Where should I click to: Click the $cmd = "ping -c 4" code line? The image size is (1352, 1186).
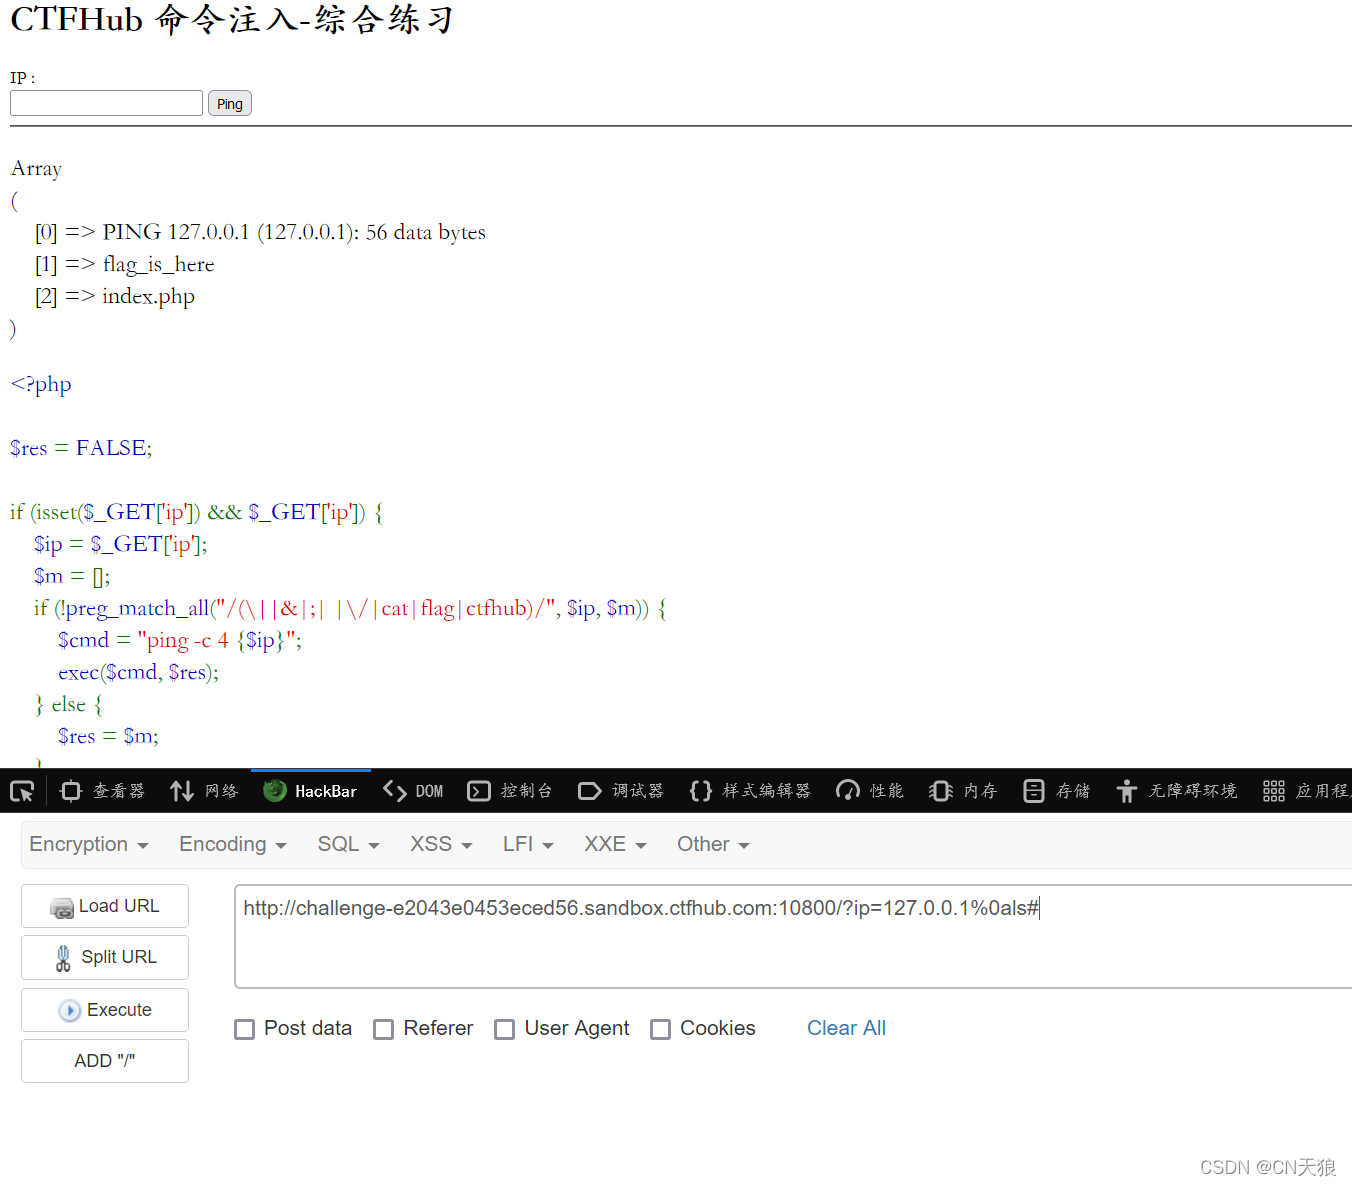180,640
